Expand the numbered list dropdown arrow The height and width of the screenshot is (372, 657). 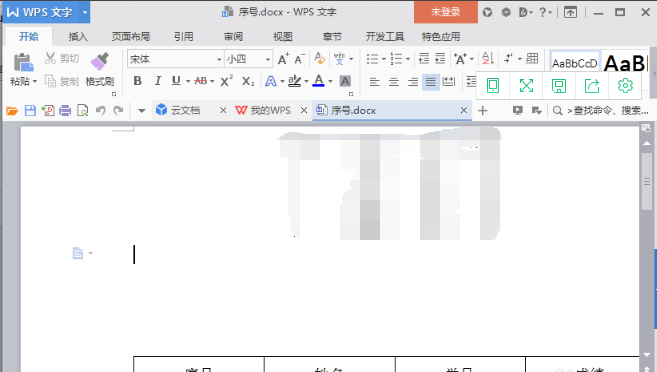[408, 59]
